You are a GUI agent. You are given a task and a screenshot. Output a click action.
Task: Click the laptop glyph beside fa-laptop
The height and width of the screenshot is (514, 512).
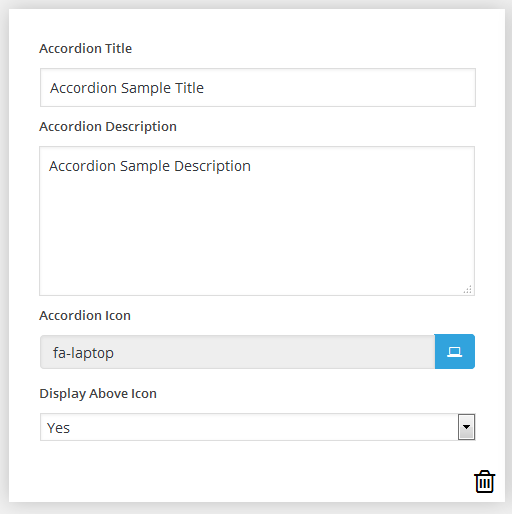click(455, 352)
